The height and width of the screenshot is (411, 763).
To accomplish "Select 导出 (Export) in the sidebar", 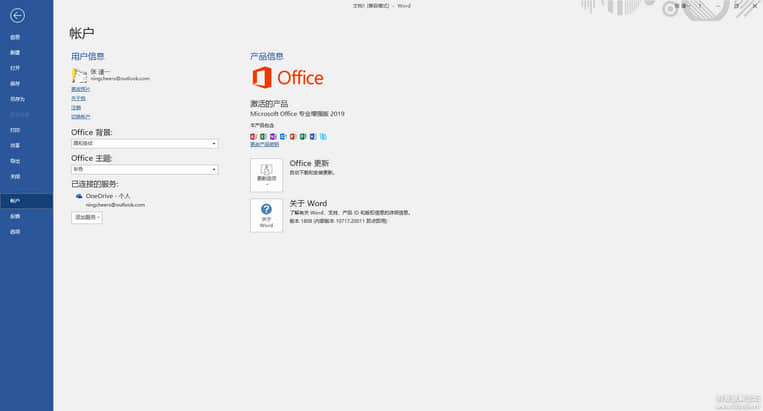I will (x=15, y=161).
